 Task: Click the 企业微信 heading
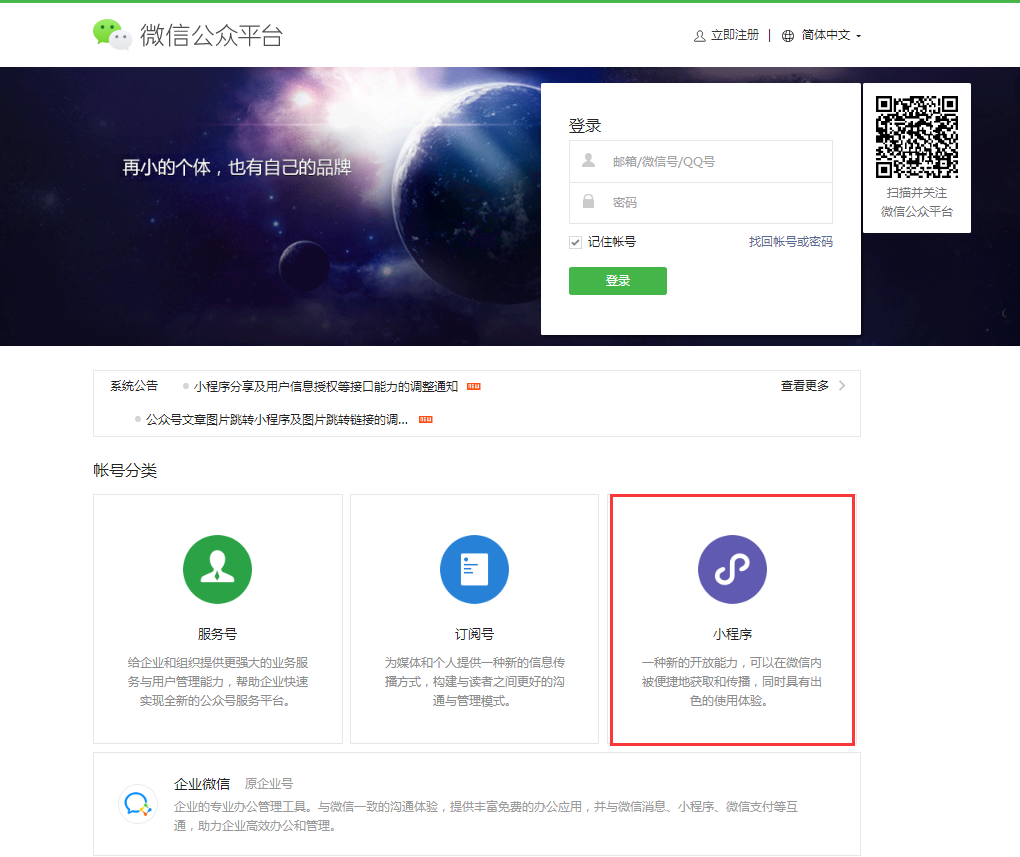tap(202, 784)
